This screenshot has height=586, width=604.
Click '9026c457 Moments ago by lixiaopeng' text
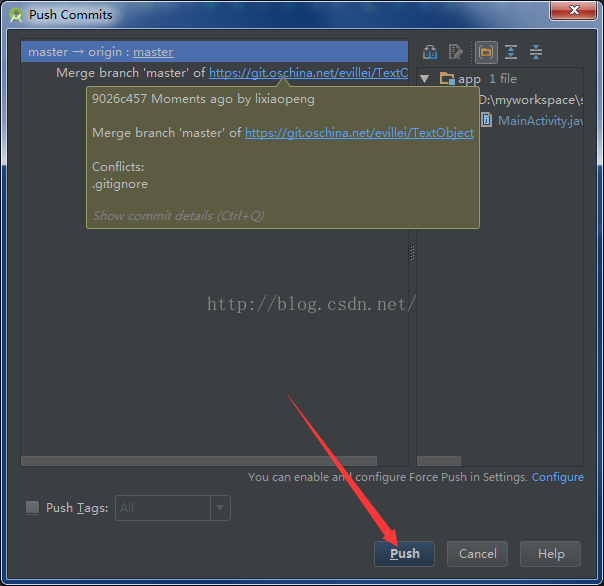pos(203,99)
